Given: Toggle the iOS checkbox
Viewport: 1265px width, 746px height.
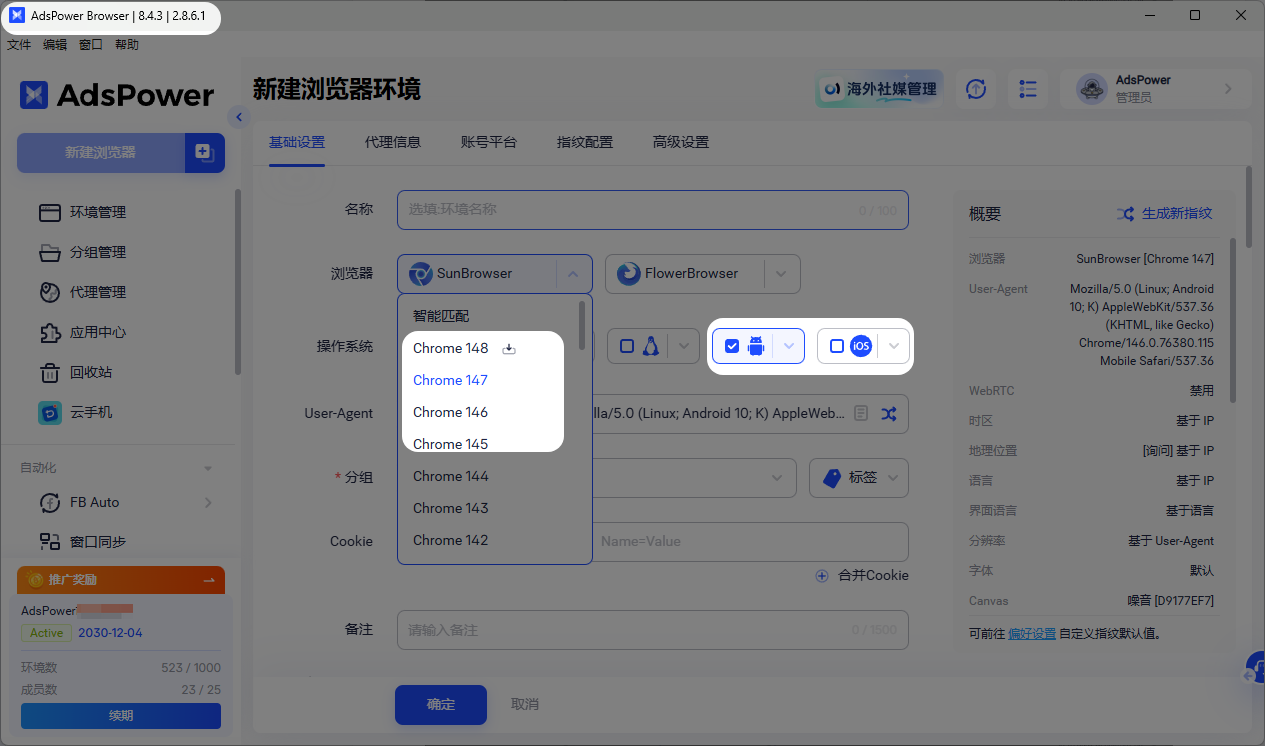Looking at the screenshot, I should click(837, 346).
